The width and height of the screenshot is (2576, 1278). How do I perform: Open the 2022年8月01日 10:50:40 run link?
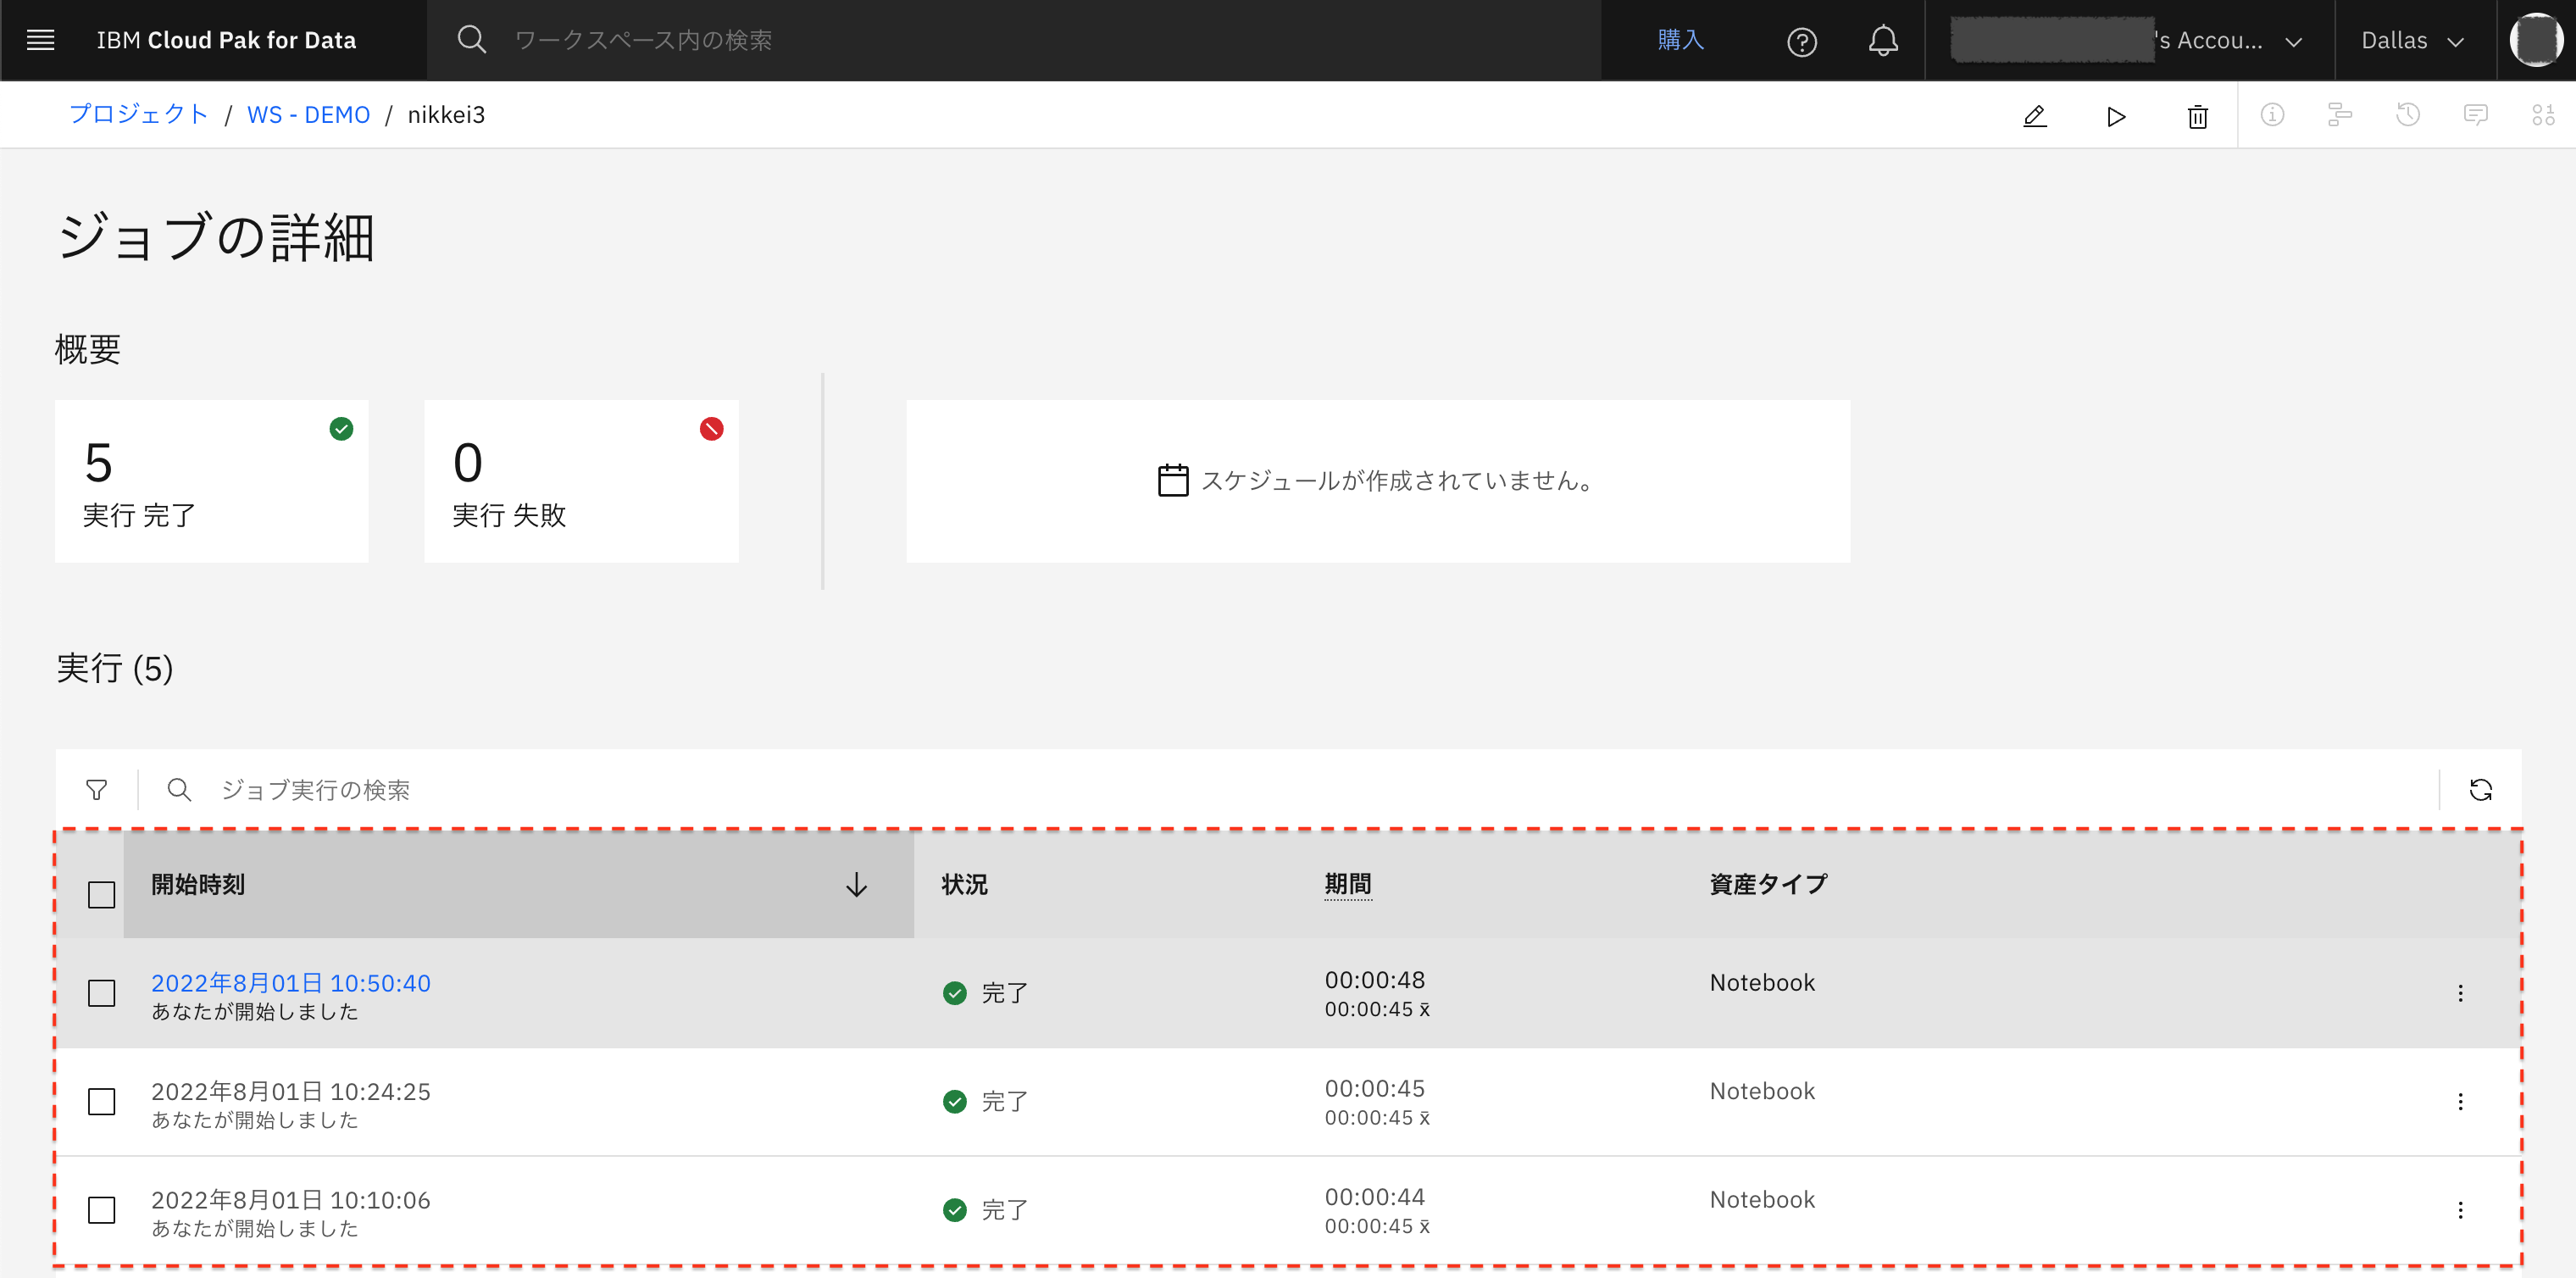(x=290, y=983)
